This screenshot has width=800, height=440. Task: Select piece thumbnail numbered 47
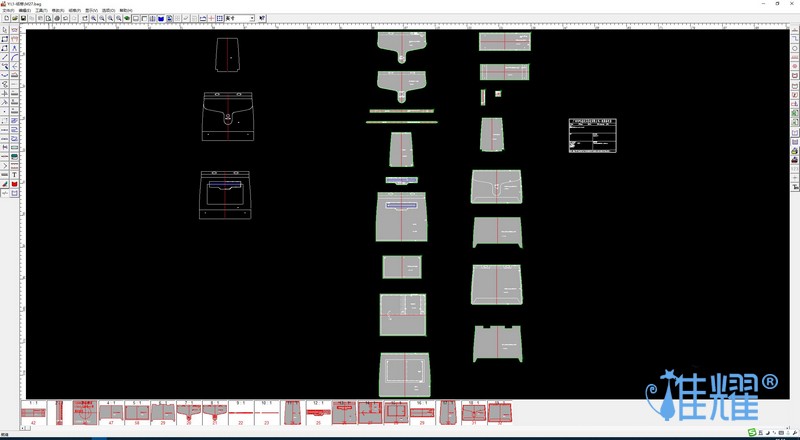click(110, 412)
